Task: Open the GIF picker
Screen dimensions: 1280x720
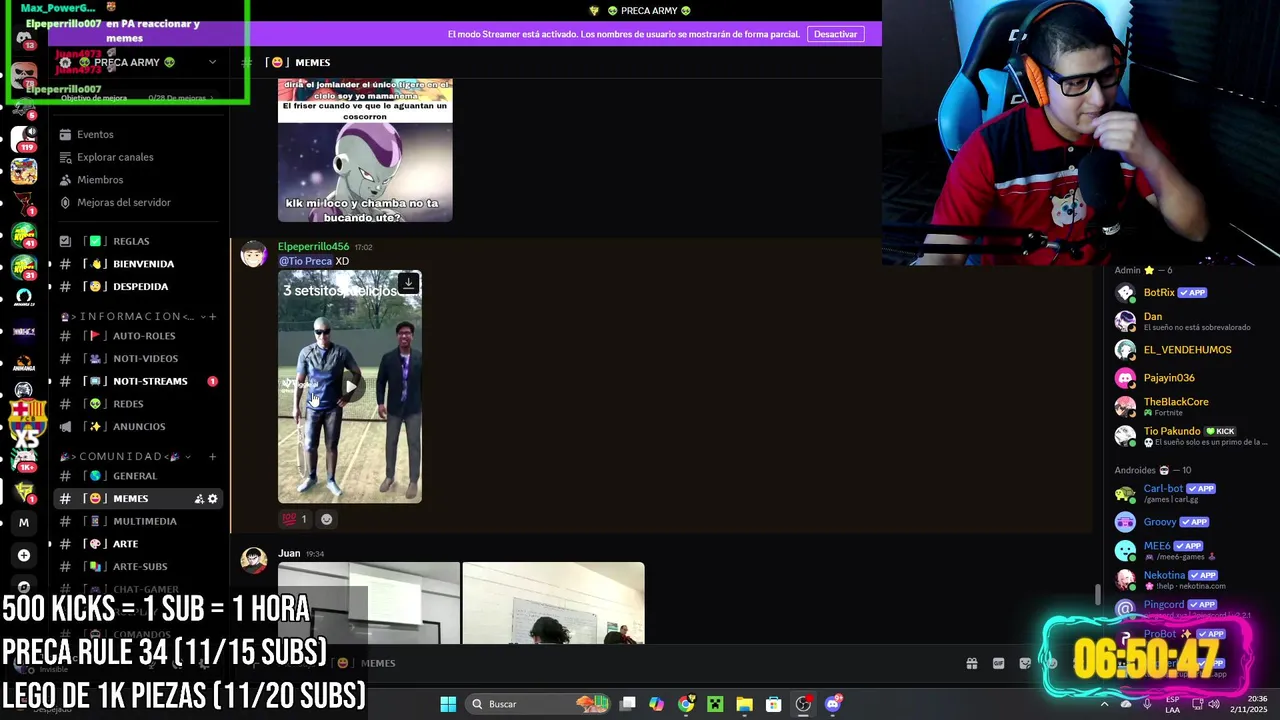Action: pos(998,663)
